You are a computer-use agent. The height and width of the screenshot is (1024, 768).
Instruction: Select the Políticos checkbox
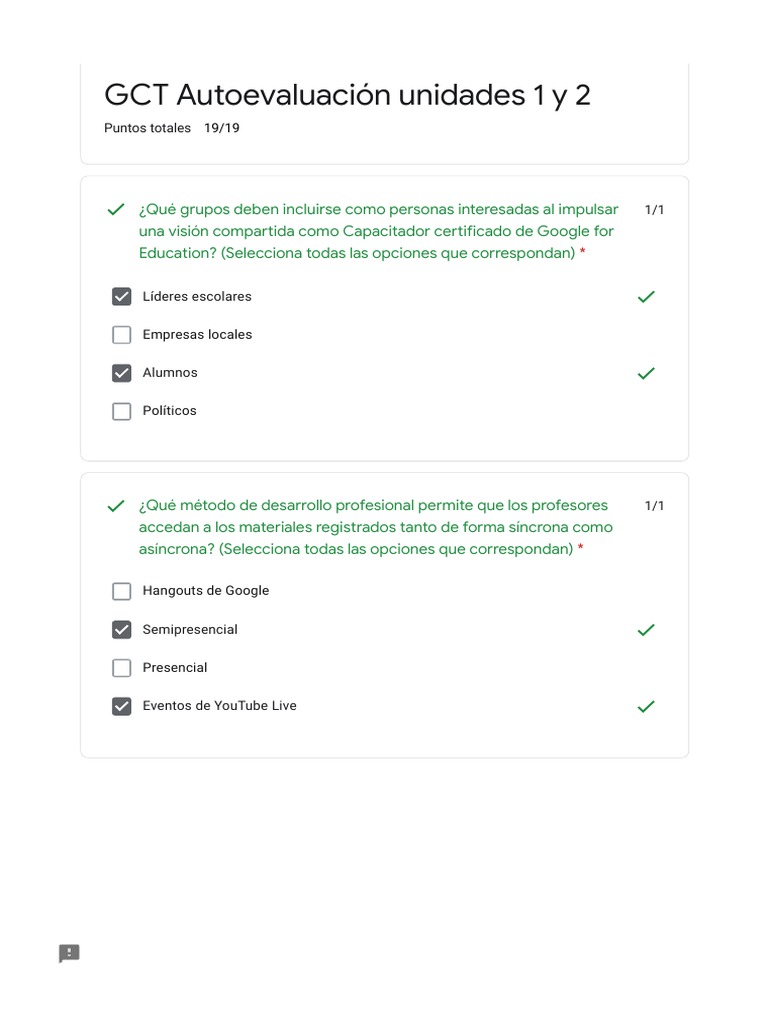[122, 411]
